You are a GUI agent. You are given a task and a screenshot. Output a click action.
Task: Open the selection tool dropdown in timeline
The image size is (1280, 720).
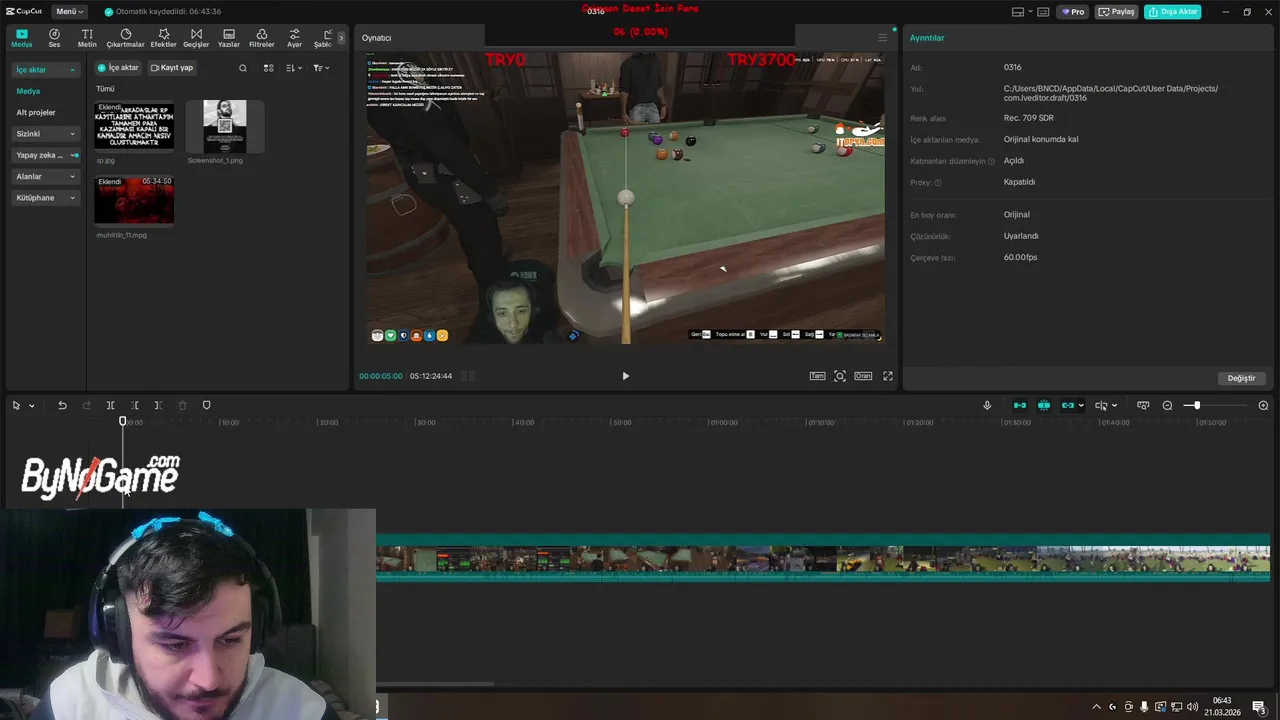(x=31, y=406)
